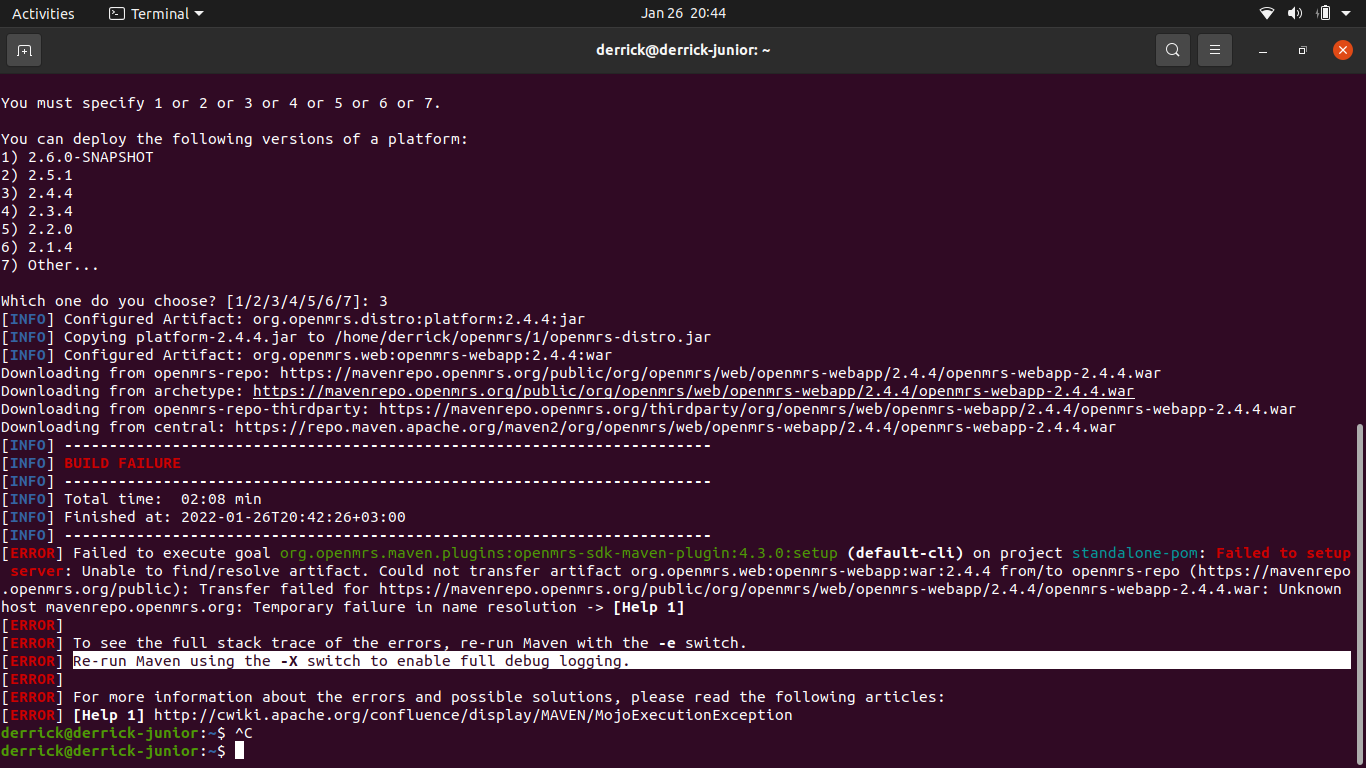
Task: Click the 'Total time: 02:08 min' line
Action: pos(131,499)
